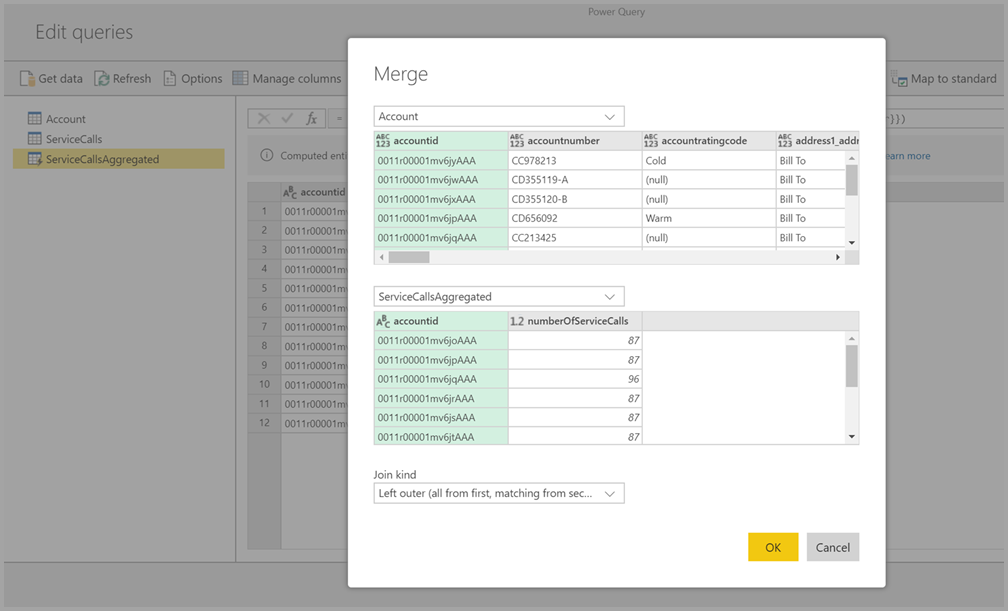
Task: Click horizontal scrollbar of Account preview
Action: [408, 257]
